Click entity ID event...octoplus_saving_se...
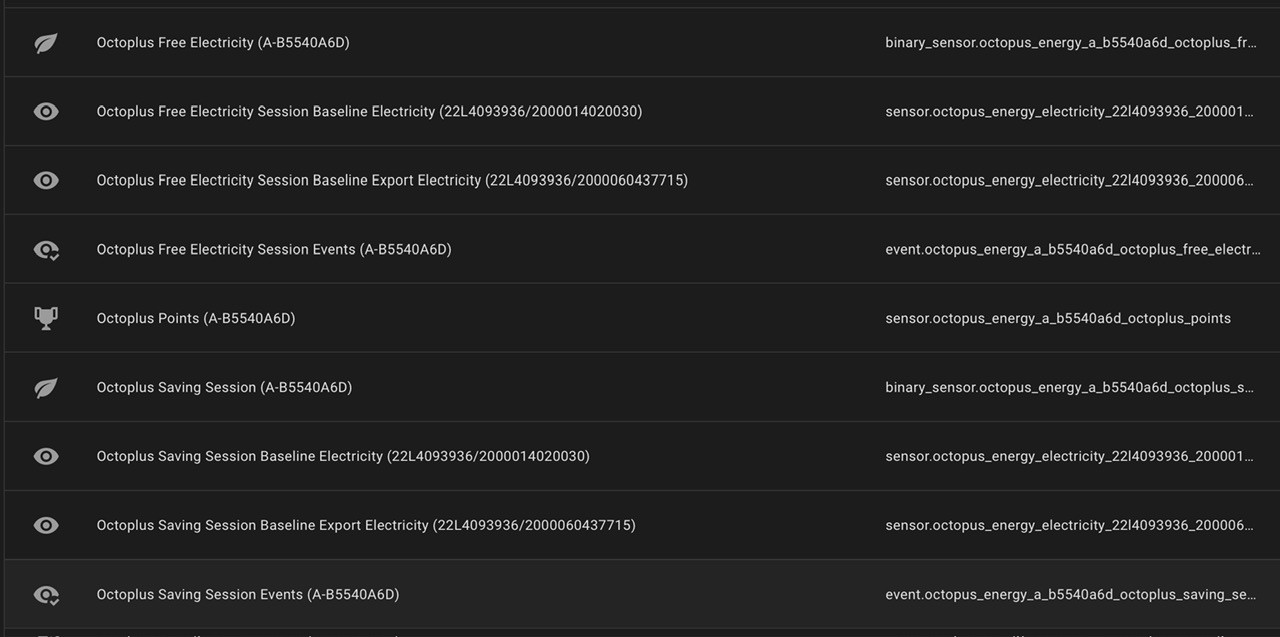Screen dimensions: 1280x637 coord(1071,595)
